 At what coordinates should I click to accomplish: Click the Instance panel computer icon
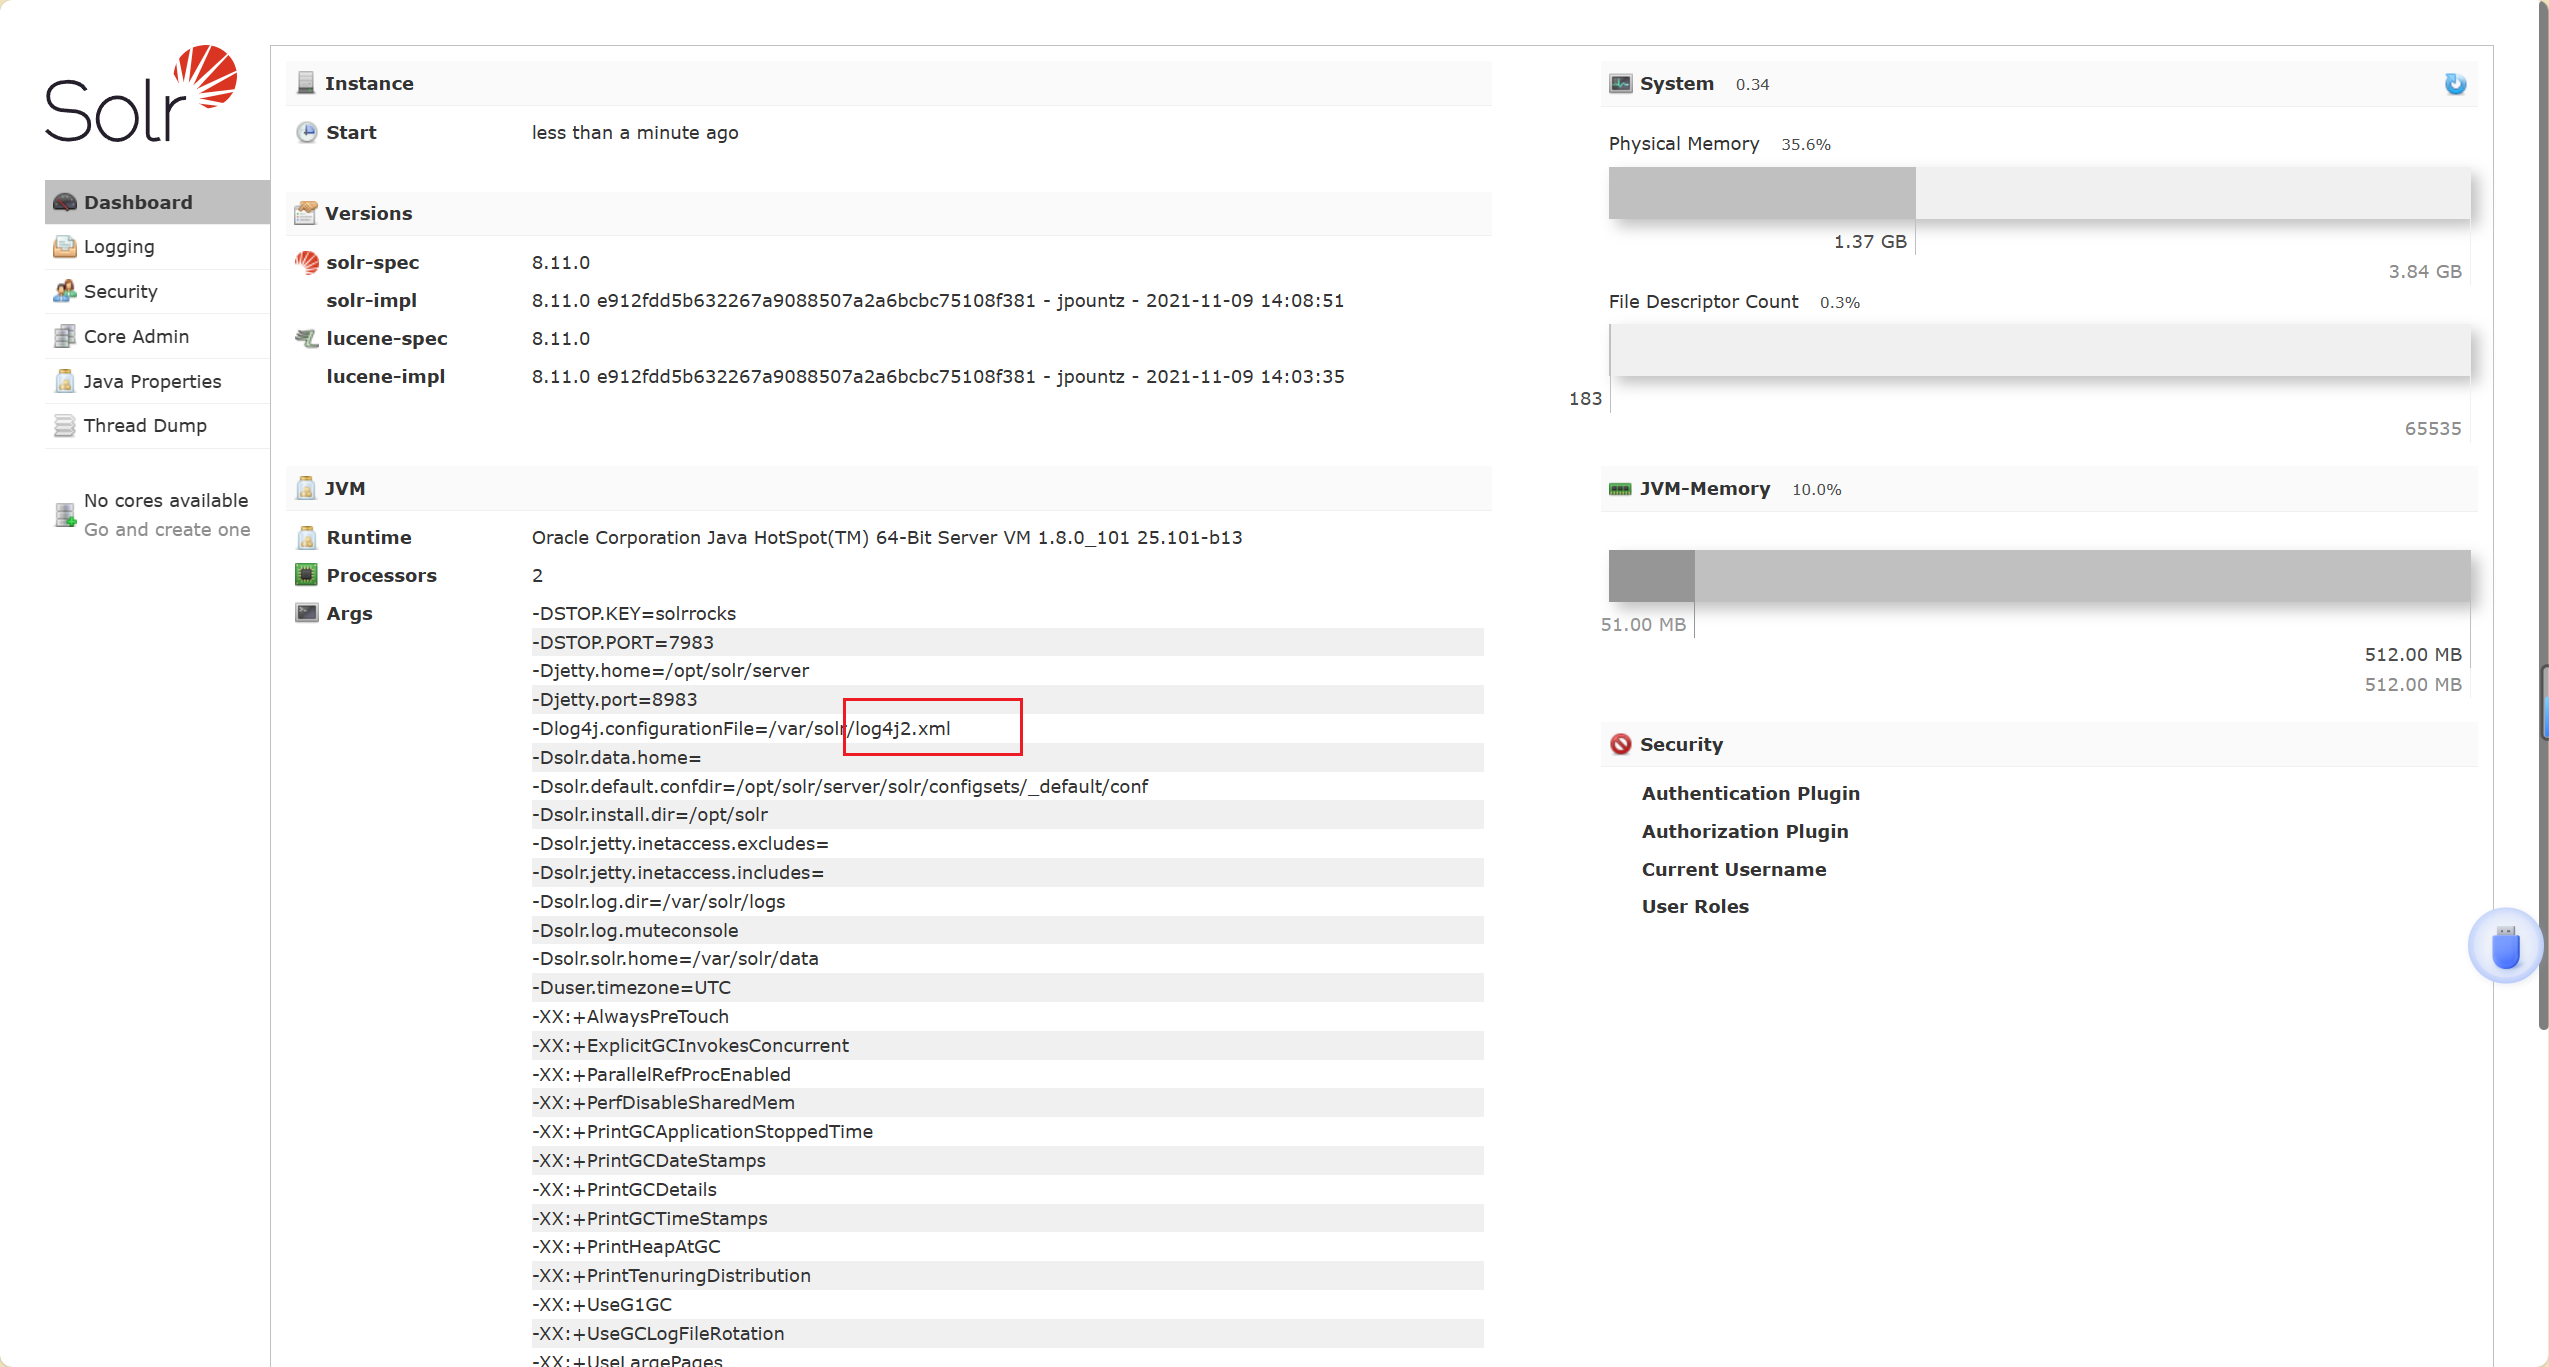tap(305, 82)
